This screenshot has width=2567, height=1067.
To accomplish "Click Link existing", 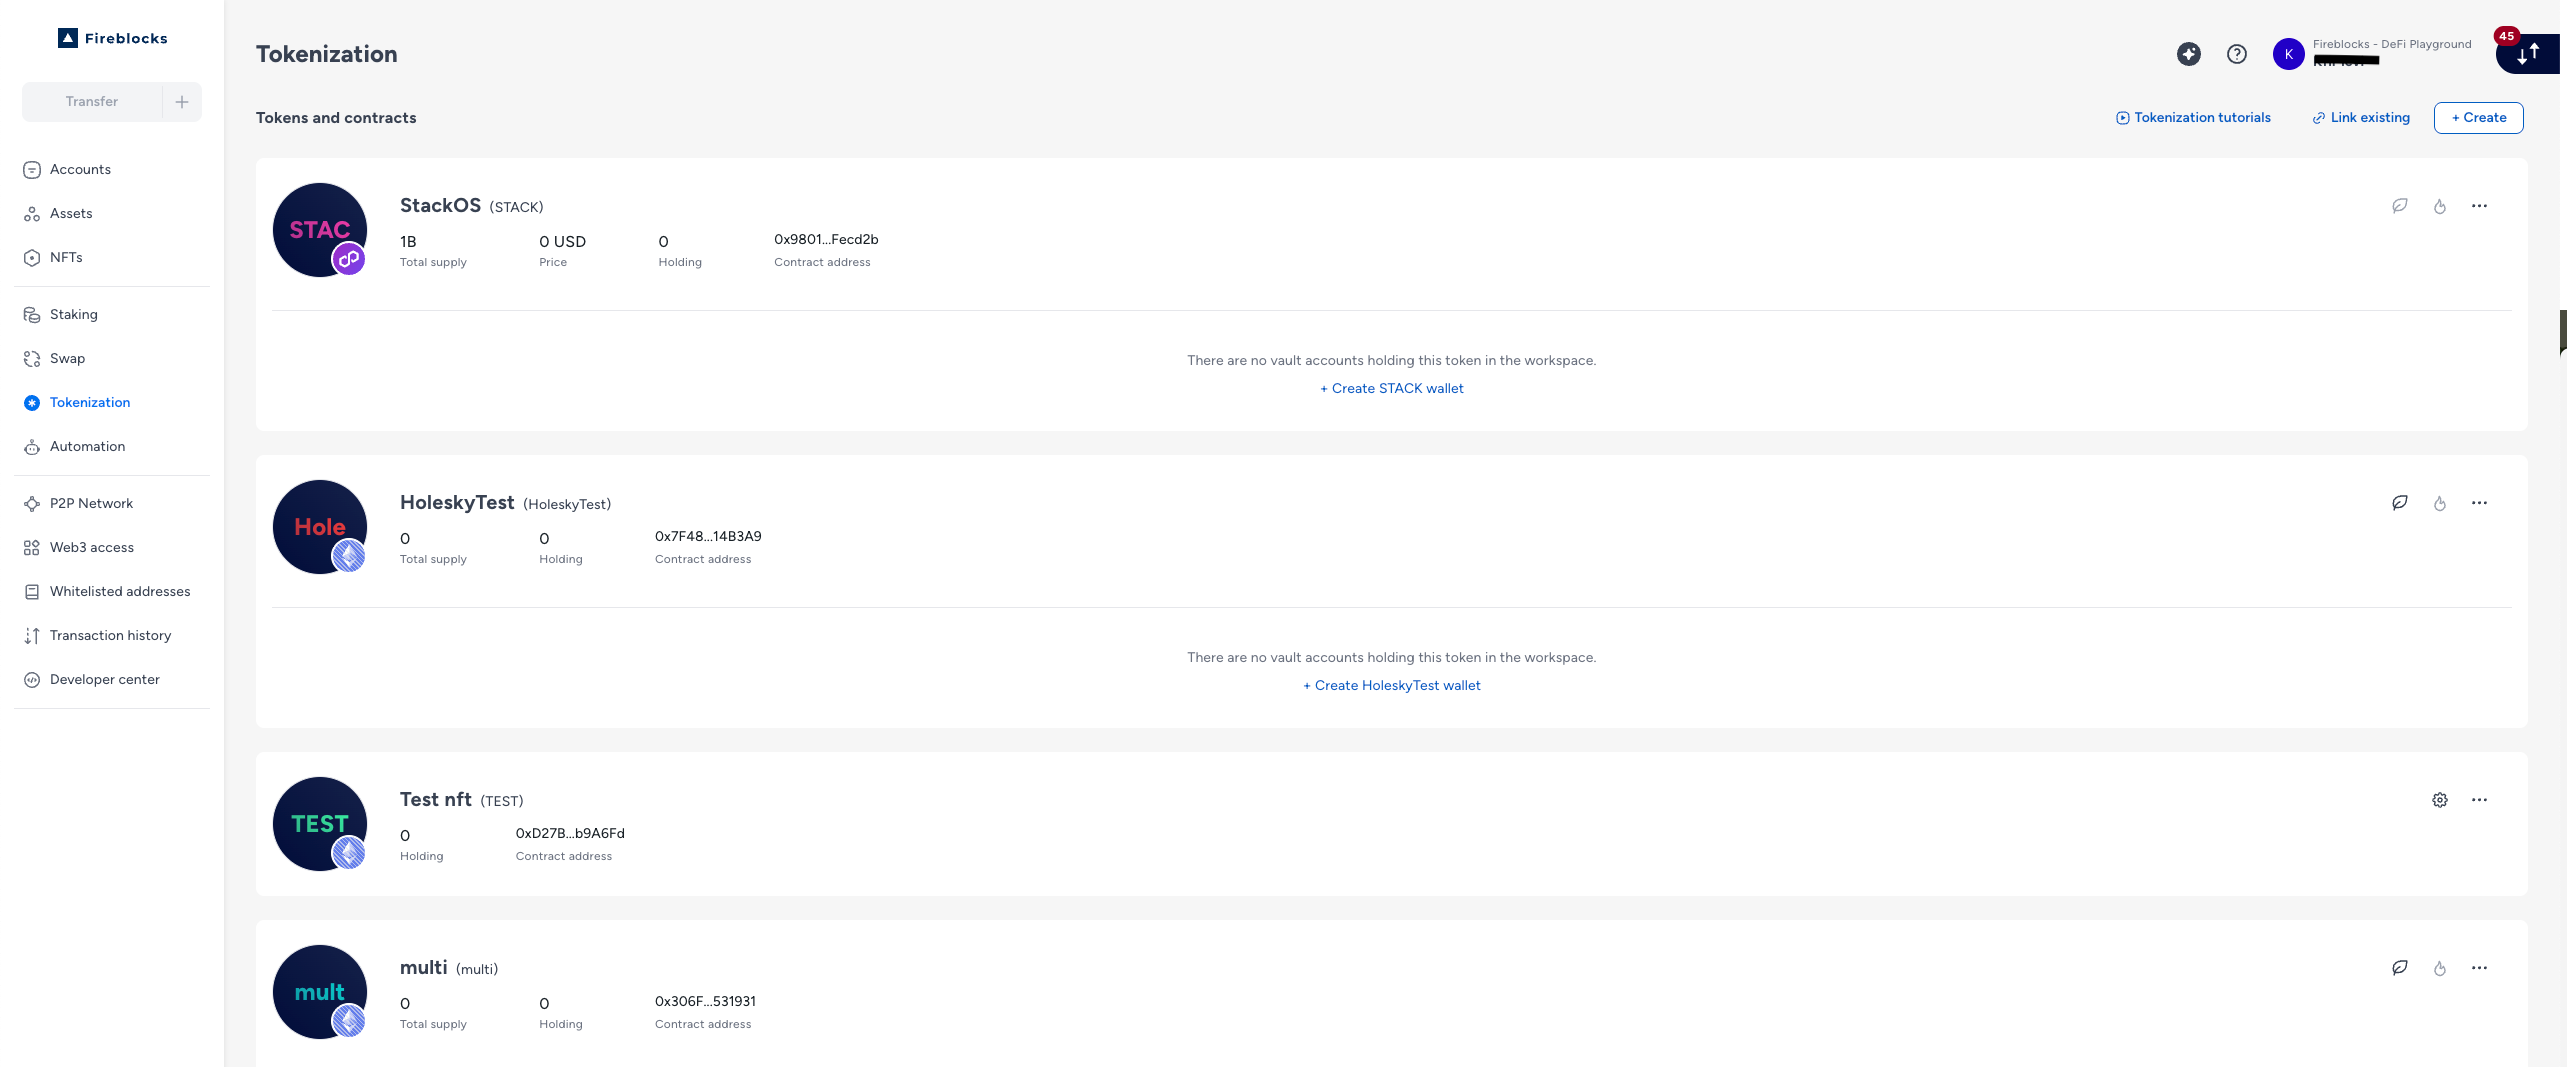I will pos(2361,118).
